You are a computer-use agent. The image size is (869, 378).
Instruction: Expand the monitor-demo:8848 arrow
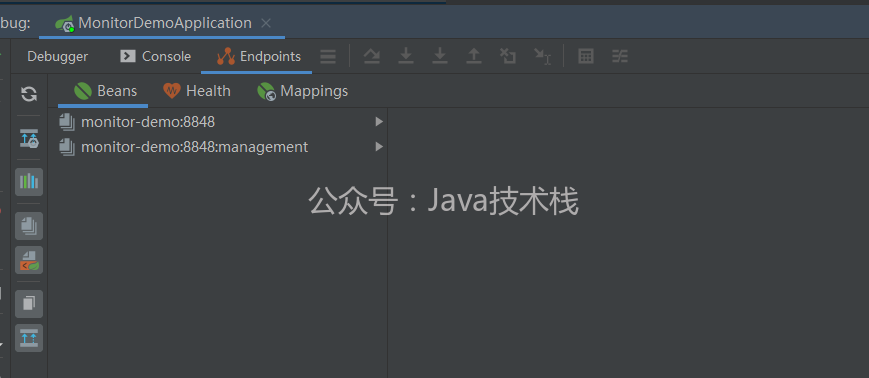pos(379,121)
